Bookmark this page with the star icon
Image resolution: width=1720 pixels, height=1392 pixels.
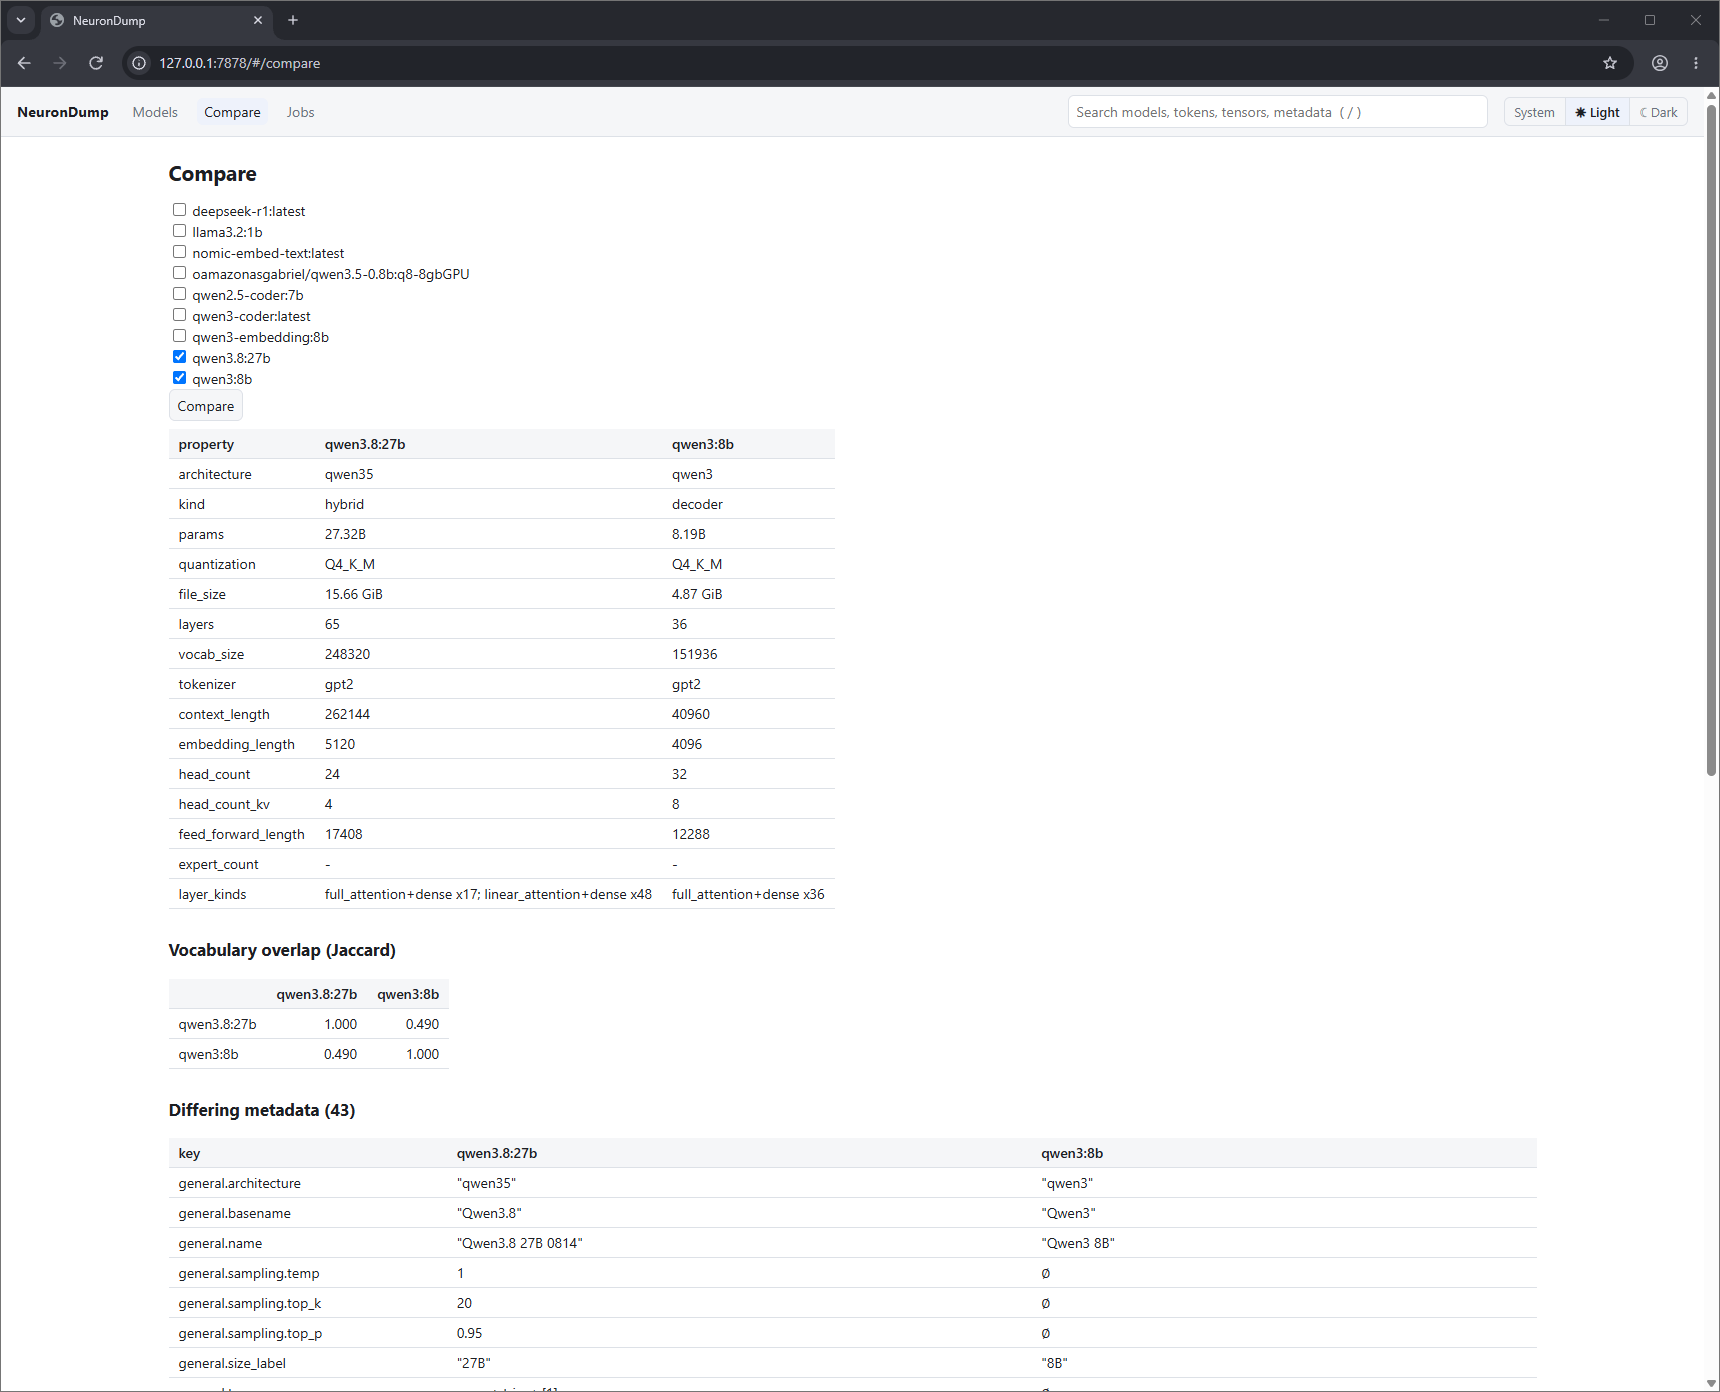[1610, 63]
